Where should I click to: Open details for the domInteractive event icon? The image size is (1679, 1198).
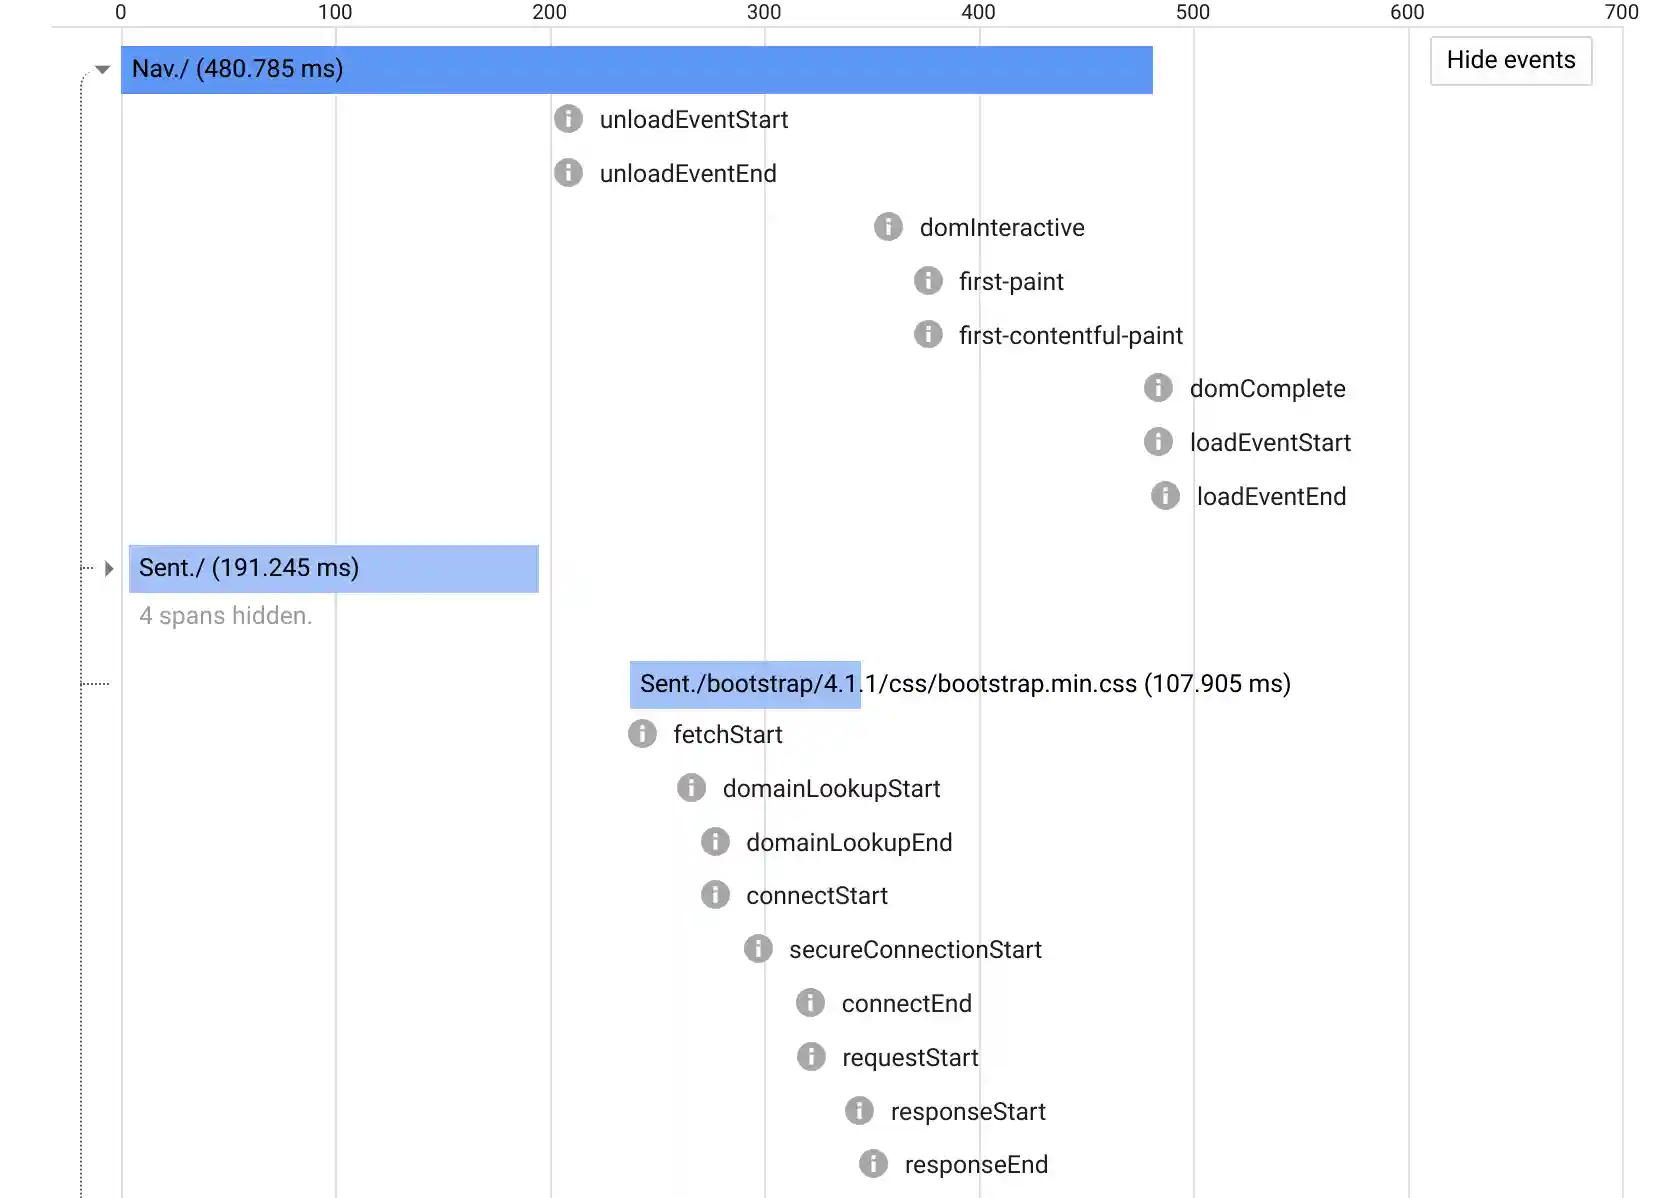point(888,227)
